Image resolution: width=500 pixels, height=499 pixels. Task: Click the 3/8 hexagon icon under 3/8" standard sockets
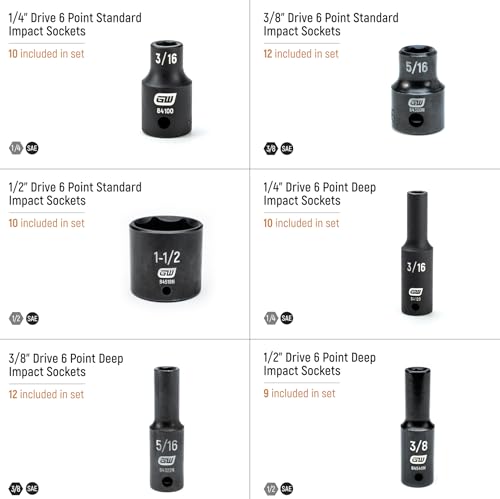pyautogui.click(x=271, y=148)
